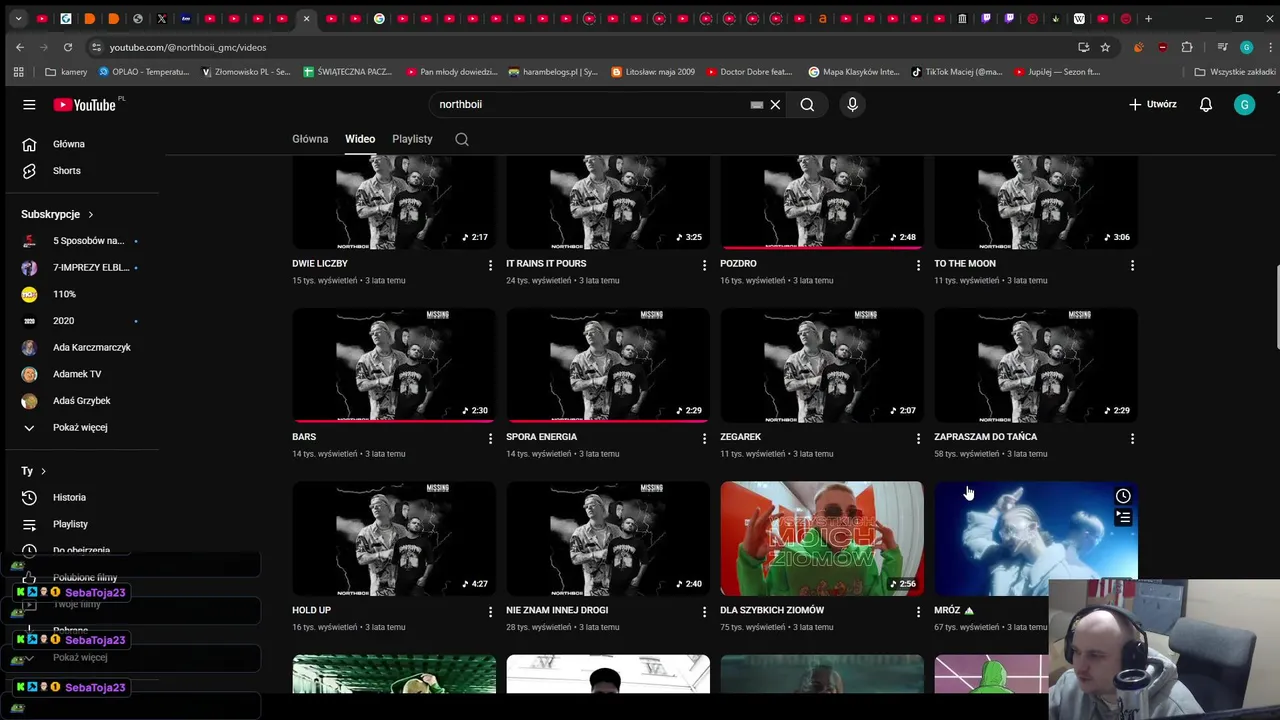Open options menu for BARS
Screen dimensions: 1280x720
tap(490, 438)
